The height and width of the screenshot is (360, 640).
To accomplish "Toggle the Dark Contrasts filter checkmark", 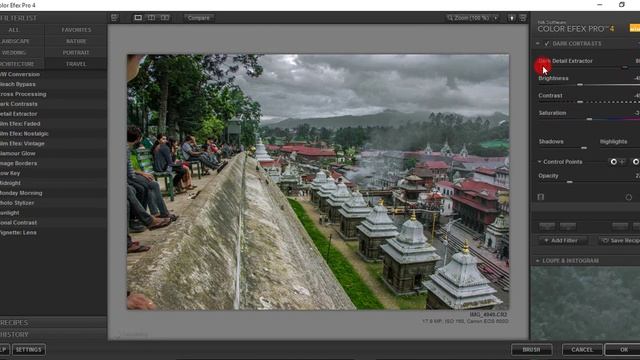I will [x=547, y=44].
